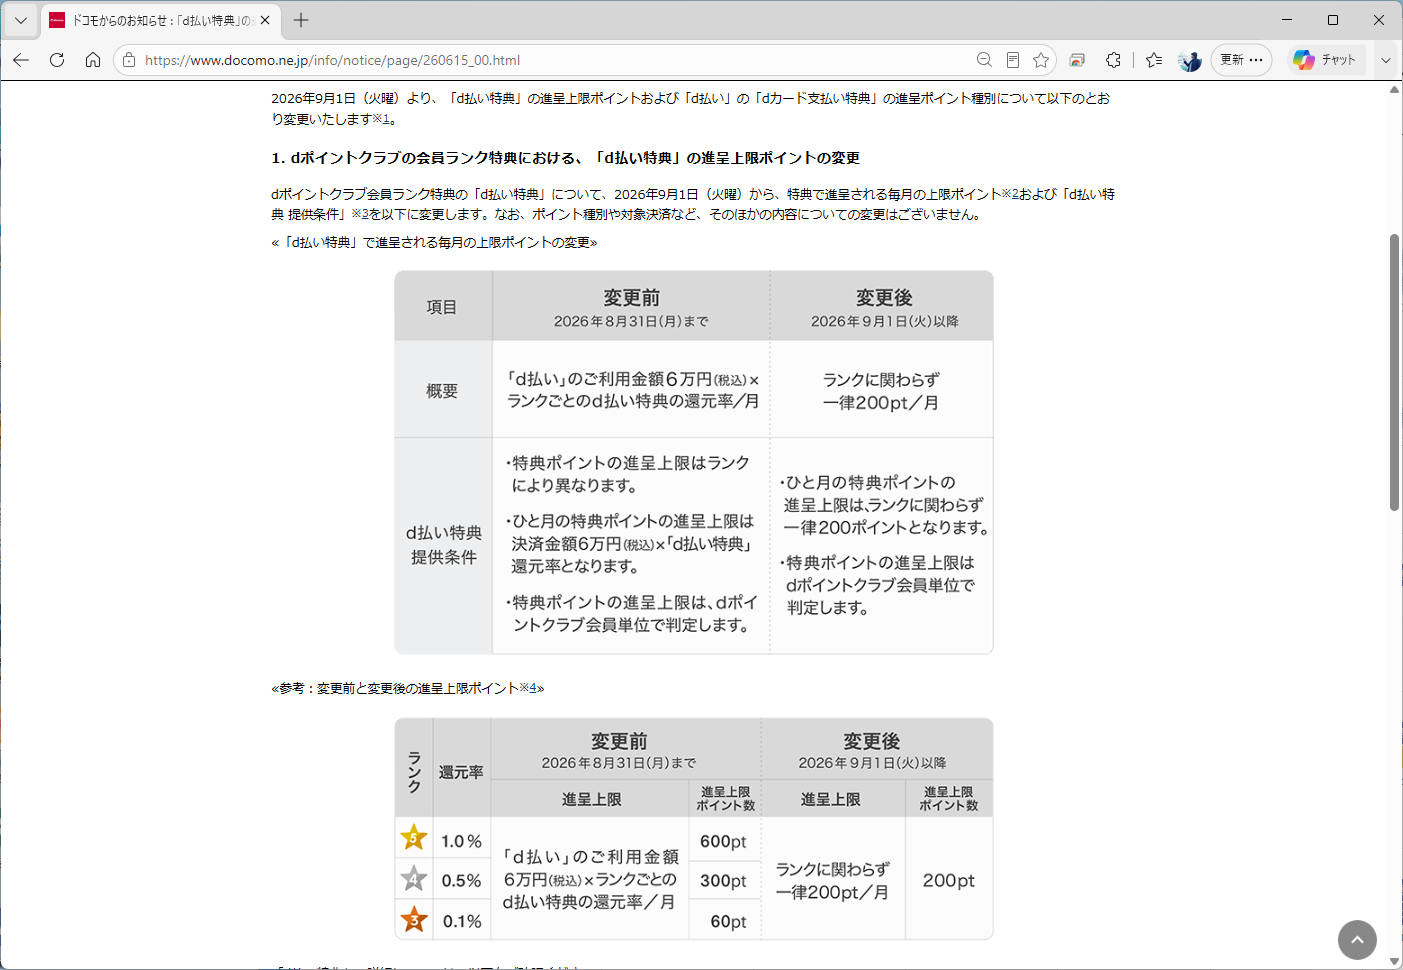This screenshot has width=1403, height=970.
Task: Click the scrollbar down arrow
Action: click(1394, 962)
